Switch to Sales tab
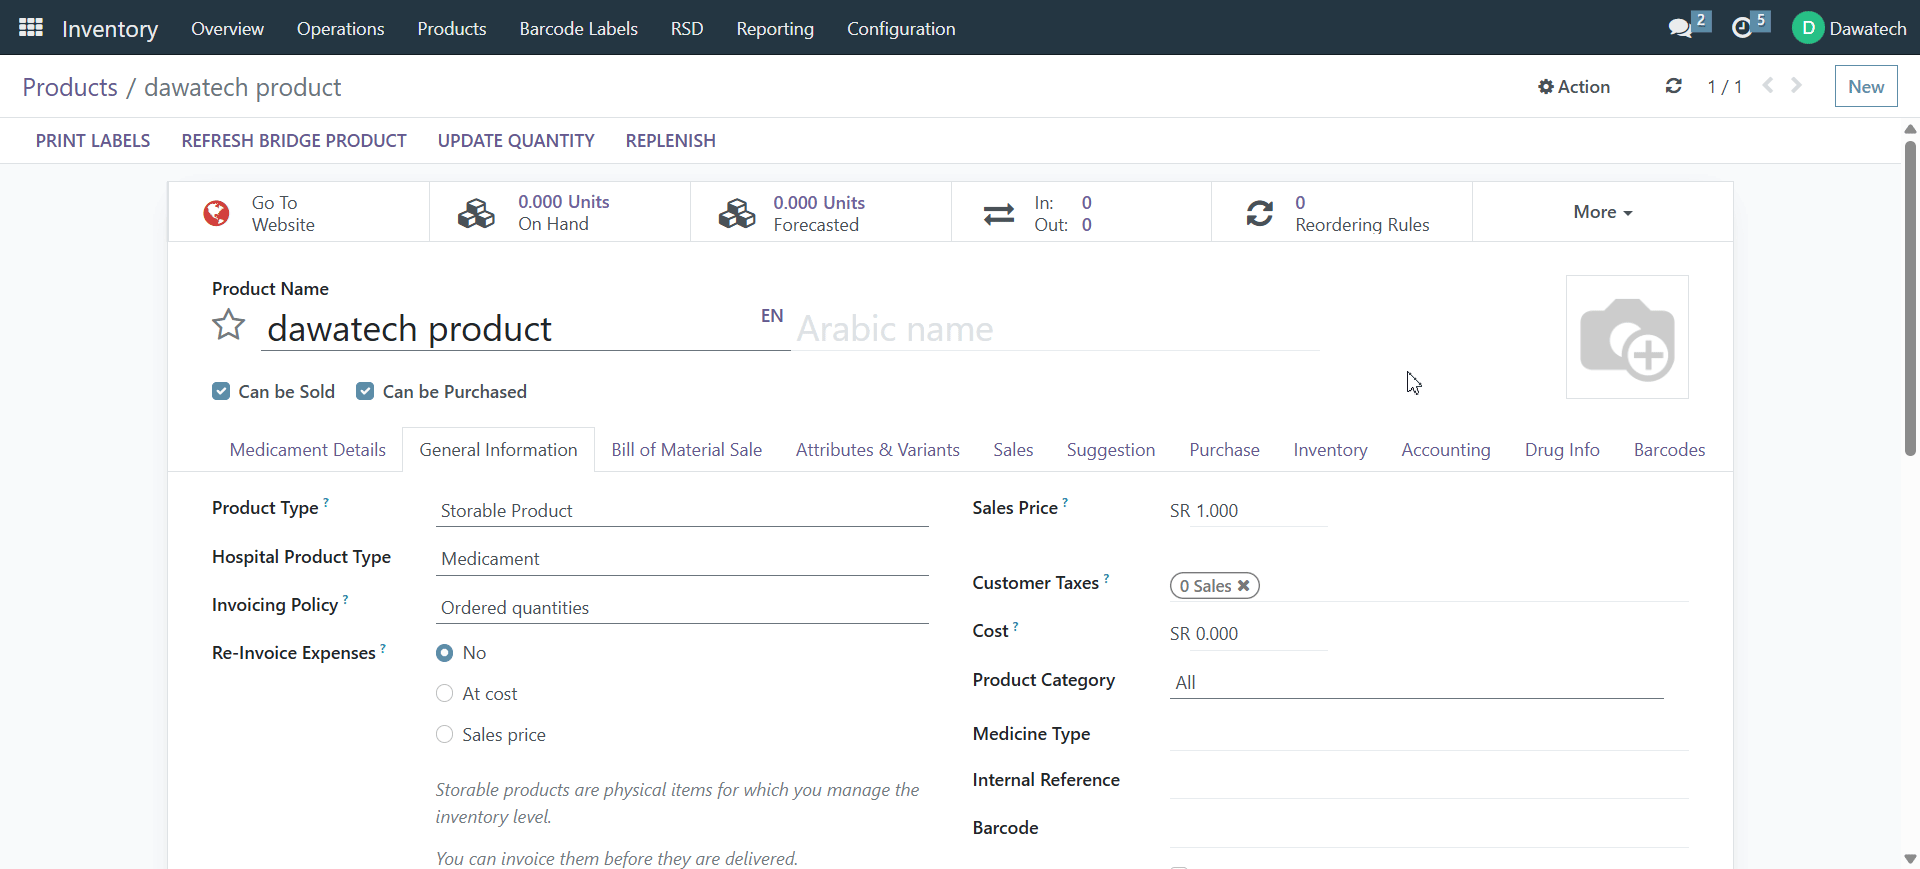 [x=1013, y=450]
